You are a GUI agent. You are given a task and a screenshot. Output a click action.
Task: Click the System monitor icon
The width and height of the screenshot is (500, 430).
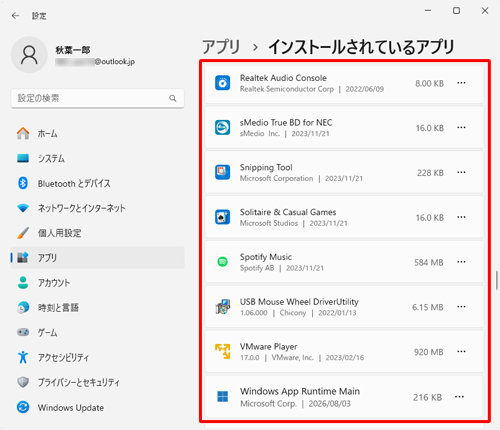click(x=23, y=158)
